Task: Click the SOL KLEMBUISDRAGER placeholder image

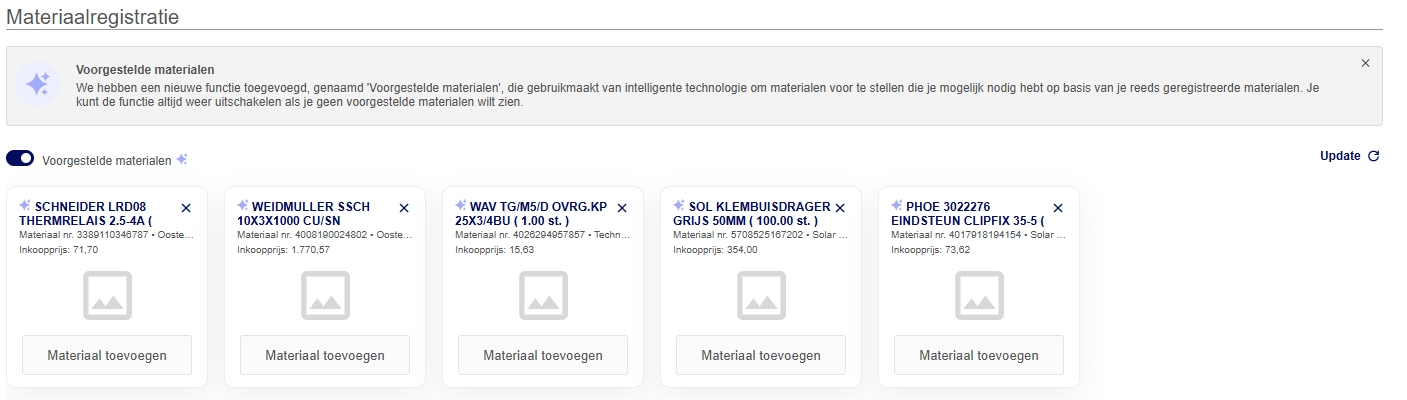Action: [x=761, y=296]
